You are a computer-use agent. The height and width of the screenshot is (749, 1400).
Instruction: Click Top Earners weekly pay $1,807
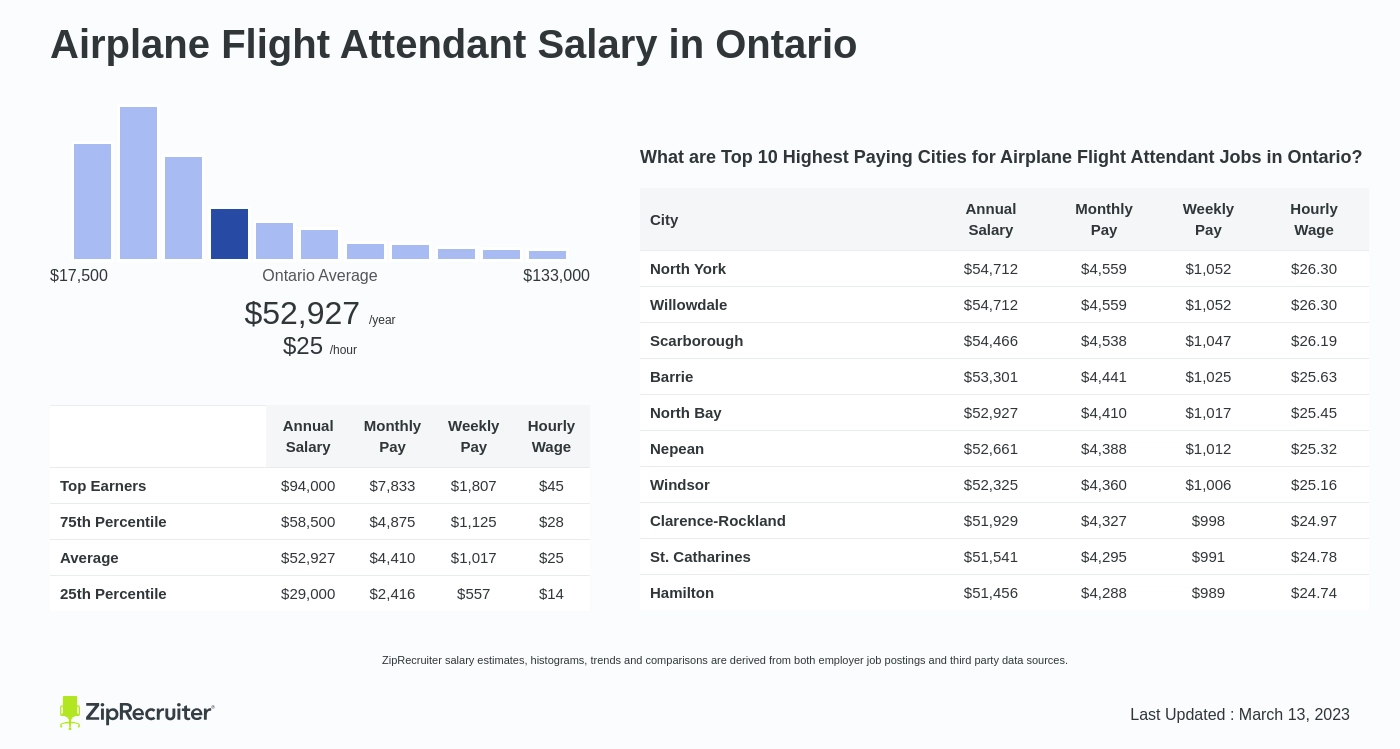point(473,485)
